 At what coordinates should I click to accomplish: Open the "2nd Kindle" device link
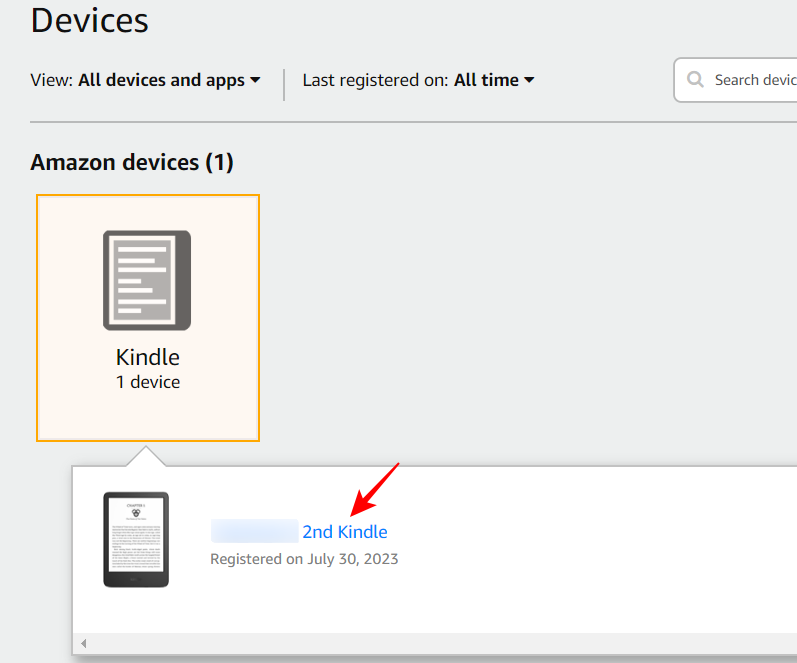344,532
